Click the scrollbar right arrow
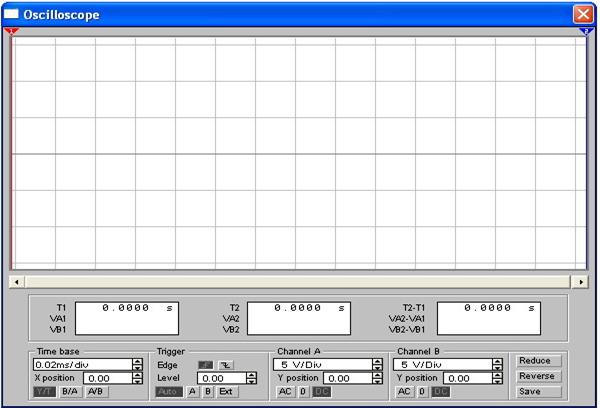The height and width of the screenshot is (408, 600). coord(581,282)
